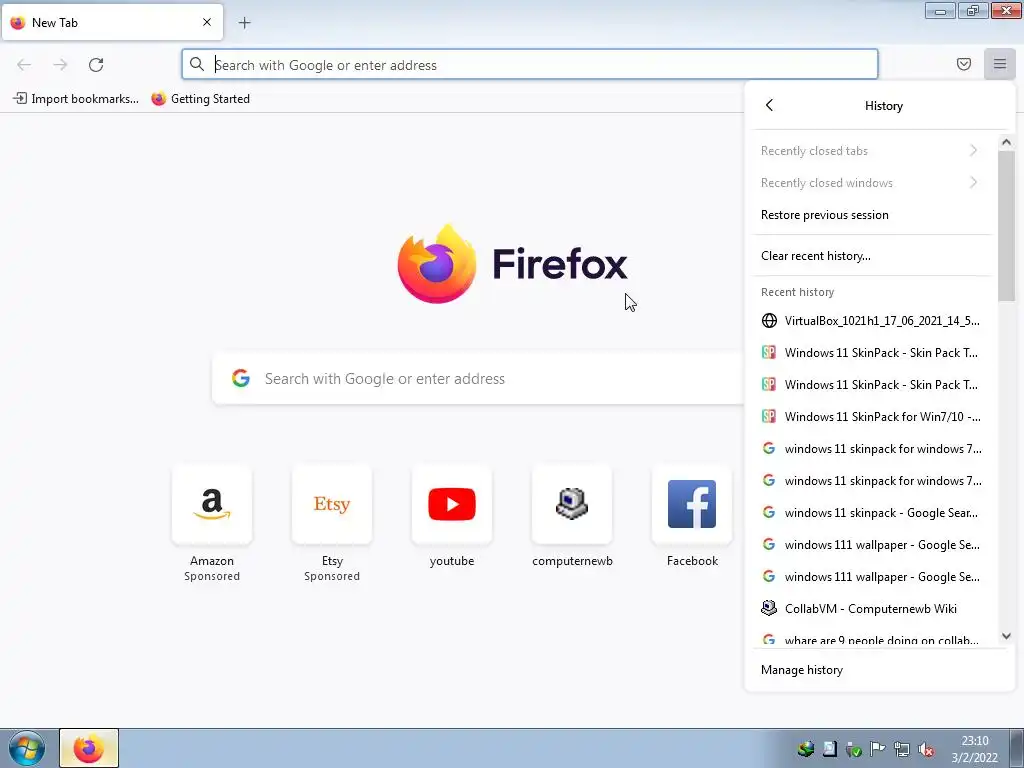Open Action Center flag tray icon
The width and height of the screenshot is (1024, 768).
tap(878, 750)
